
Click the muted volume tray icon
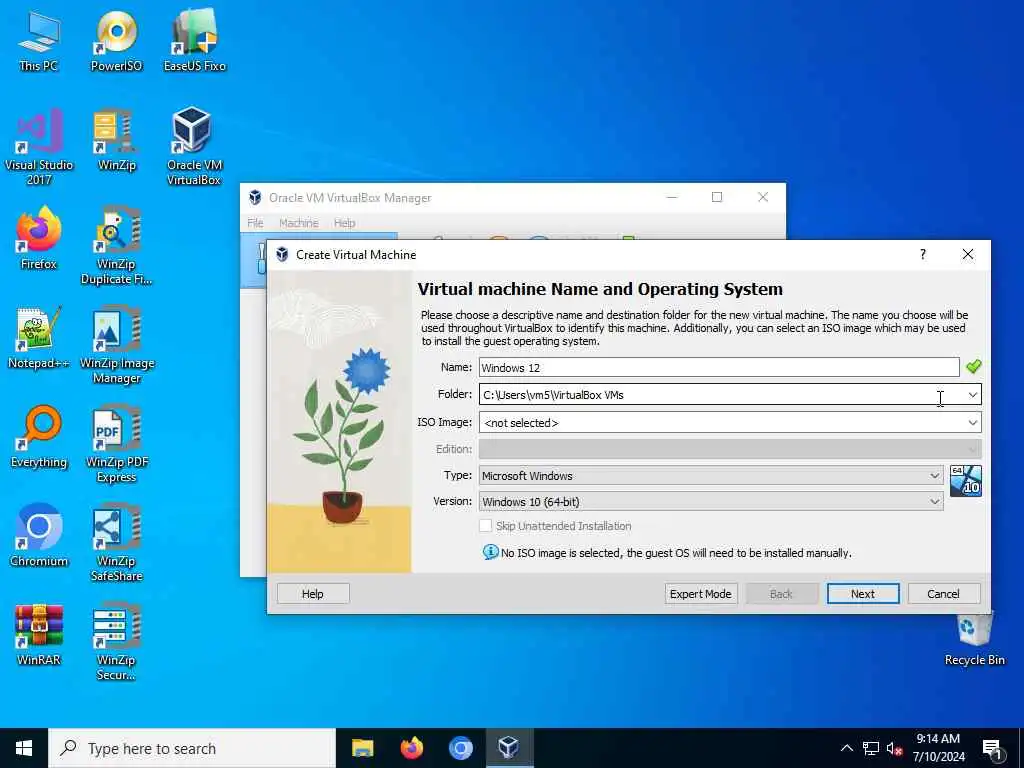coord(895,748)
